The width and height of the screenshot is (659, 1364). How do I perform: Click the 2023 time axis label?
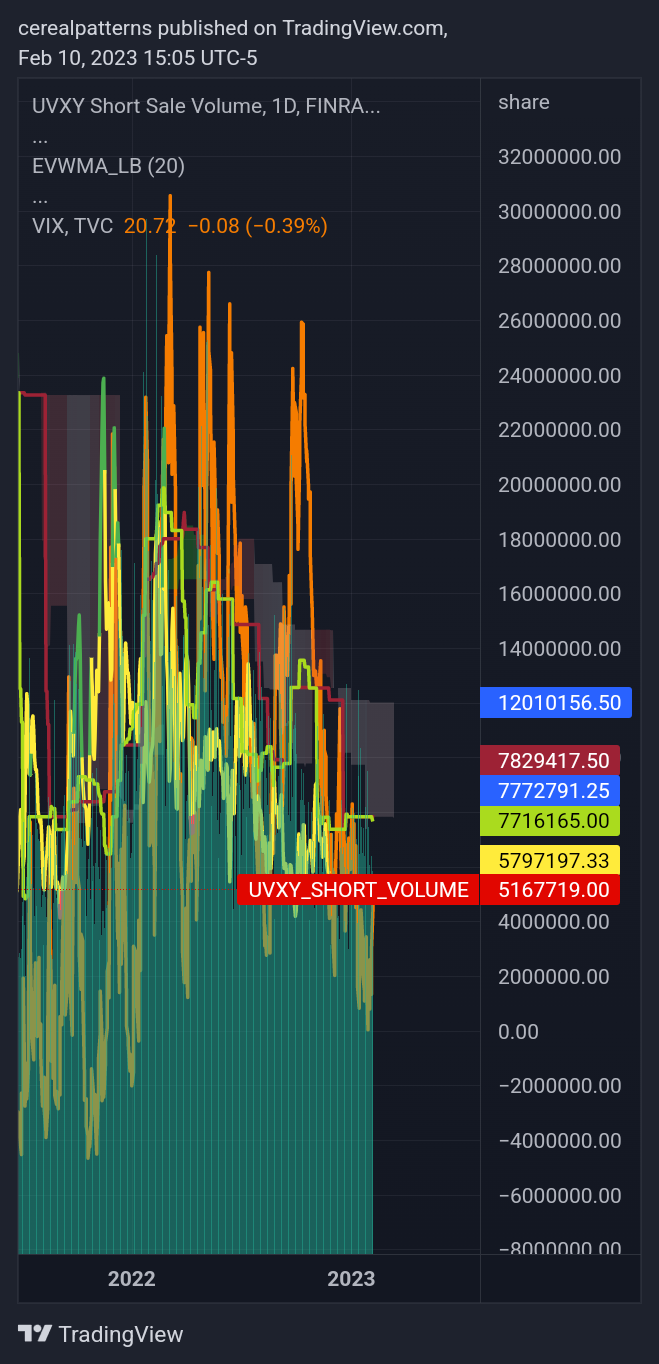click(x=351, y=1278)
